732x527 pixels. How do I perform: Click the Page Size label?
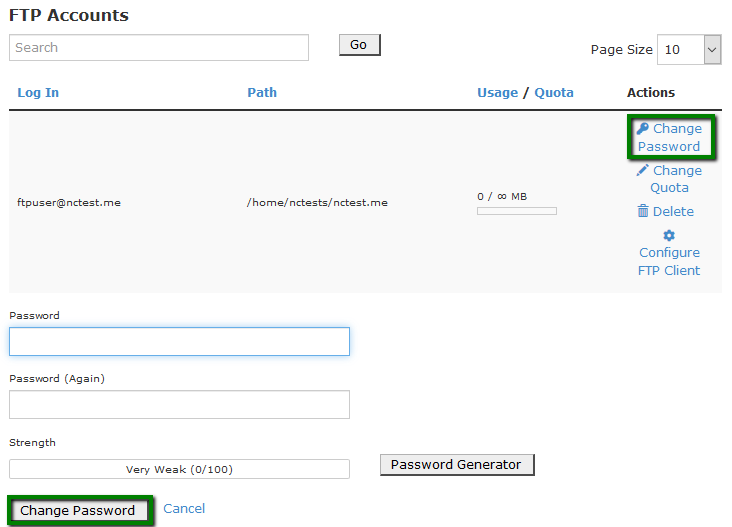621,49
